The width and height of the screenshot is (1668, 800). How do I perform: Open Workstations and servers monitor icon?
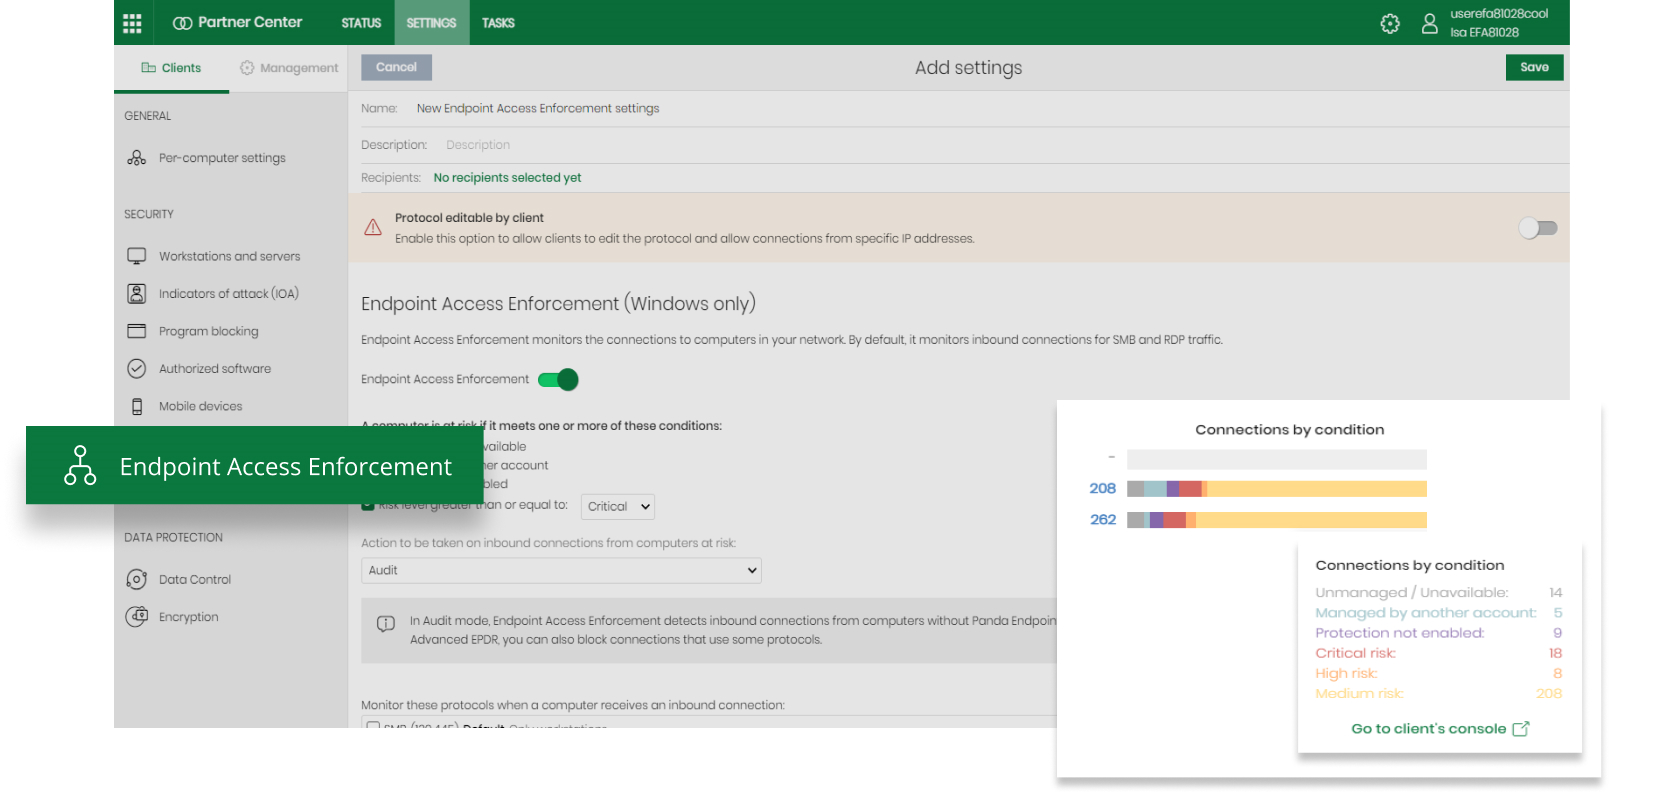tap(137, 256)
